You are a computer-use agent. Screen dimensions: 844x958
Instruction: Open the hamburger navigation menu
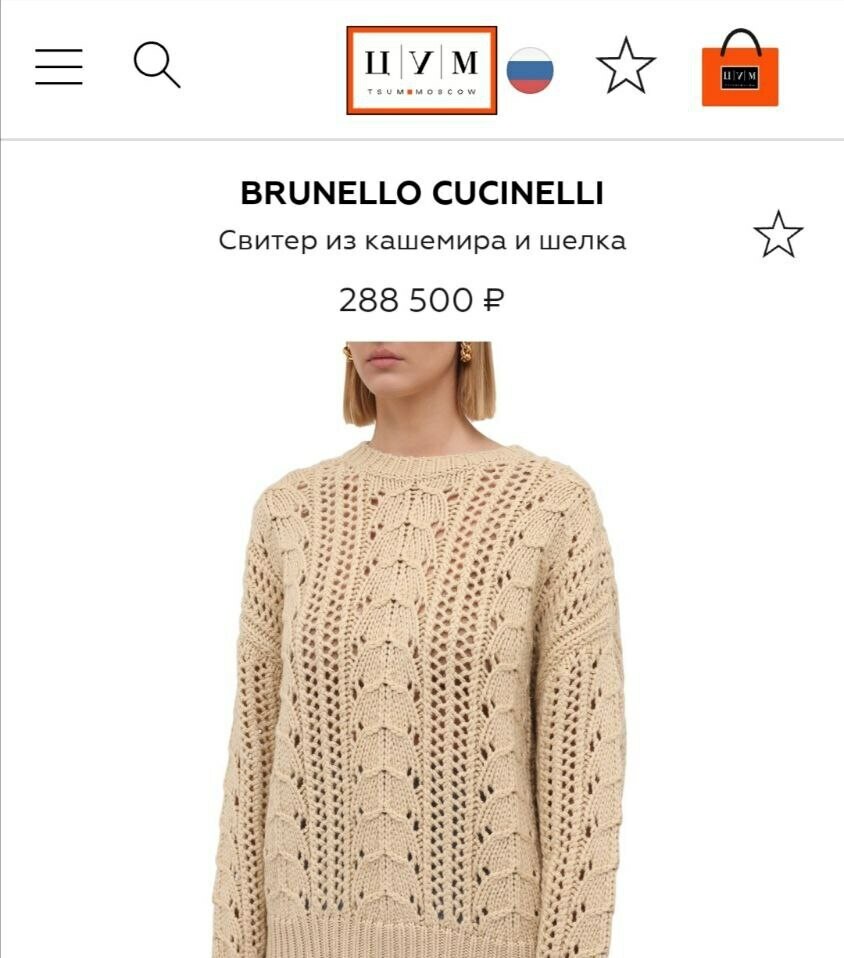(x=59, y=67)
